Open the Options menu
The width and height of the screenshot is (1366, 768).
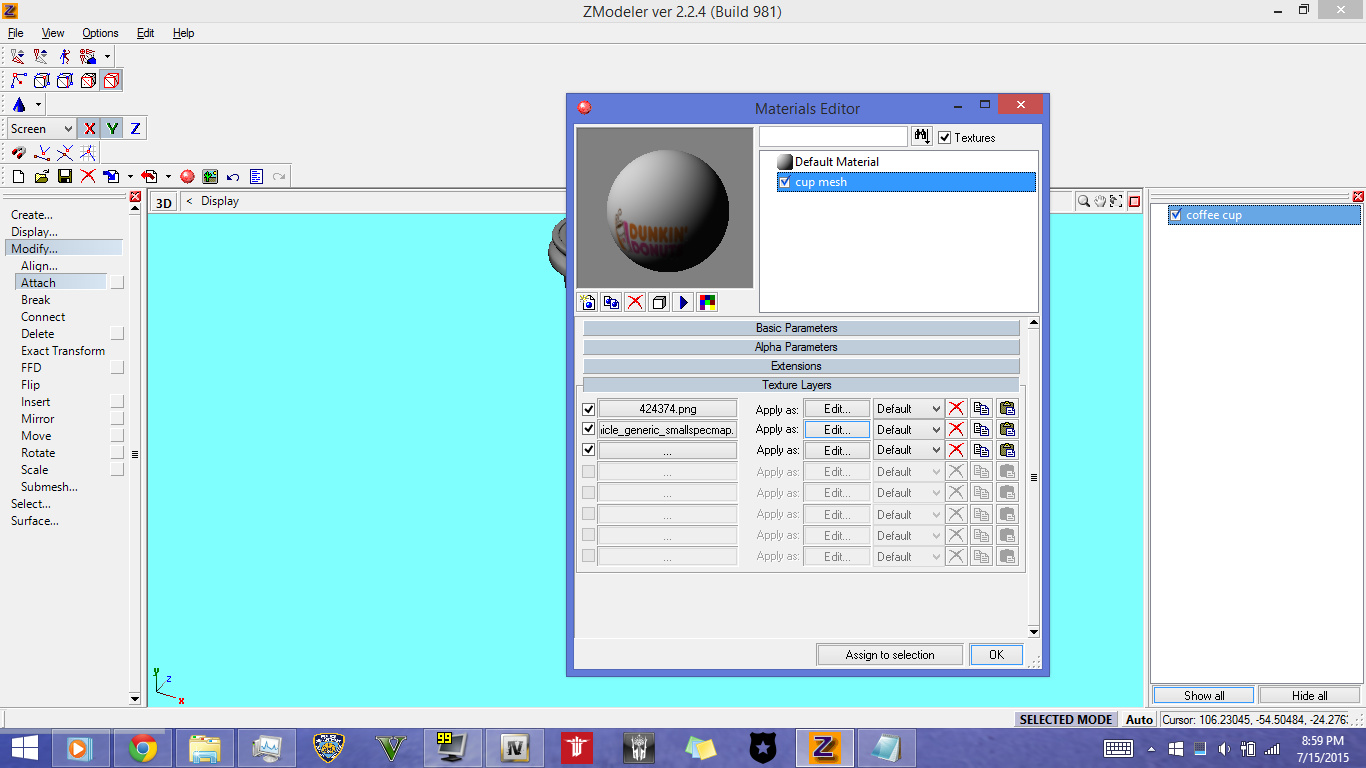pyautogui.click(x=99, y=33)
